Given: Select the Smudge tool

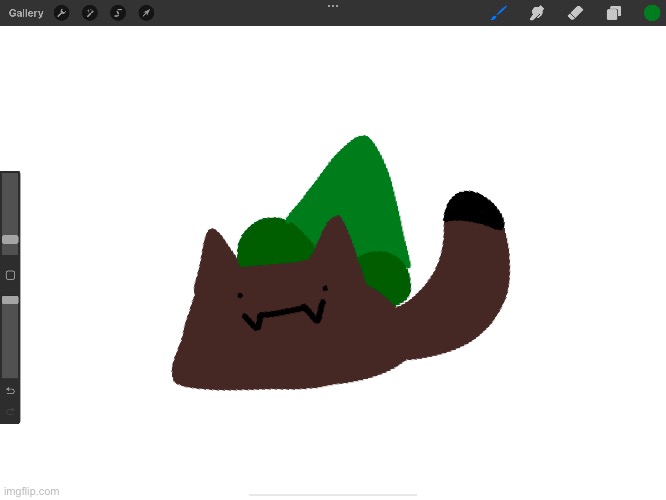Looking at the screenshot, I should [x=537, y=13].
